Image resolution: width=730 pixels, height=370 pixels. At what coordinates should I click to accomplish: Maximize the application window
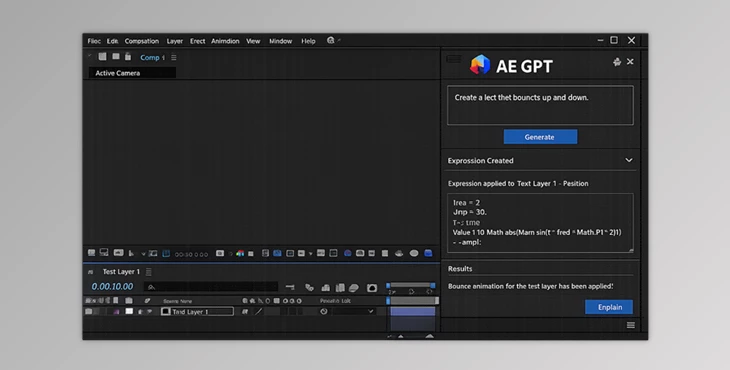tap(614, 40)
